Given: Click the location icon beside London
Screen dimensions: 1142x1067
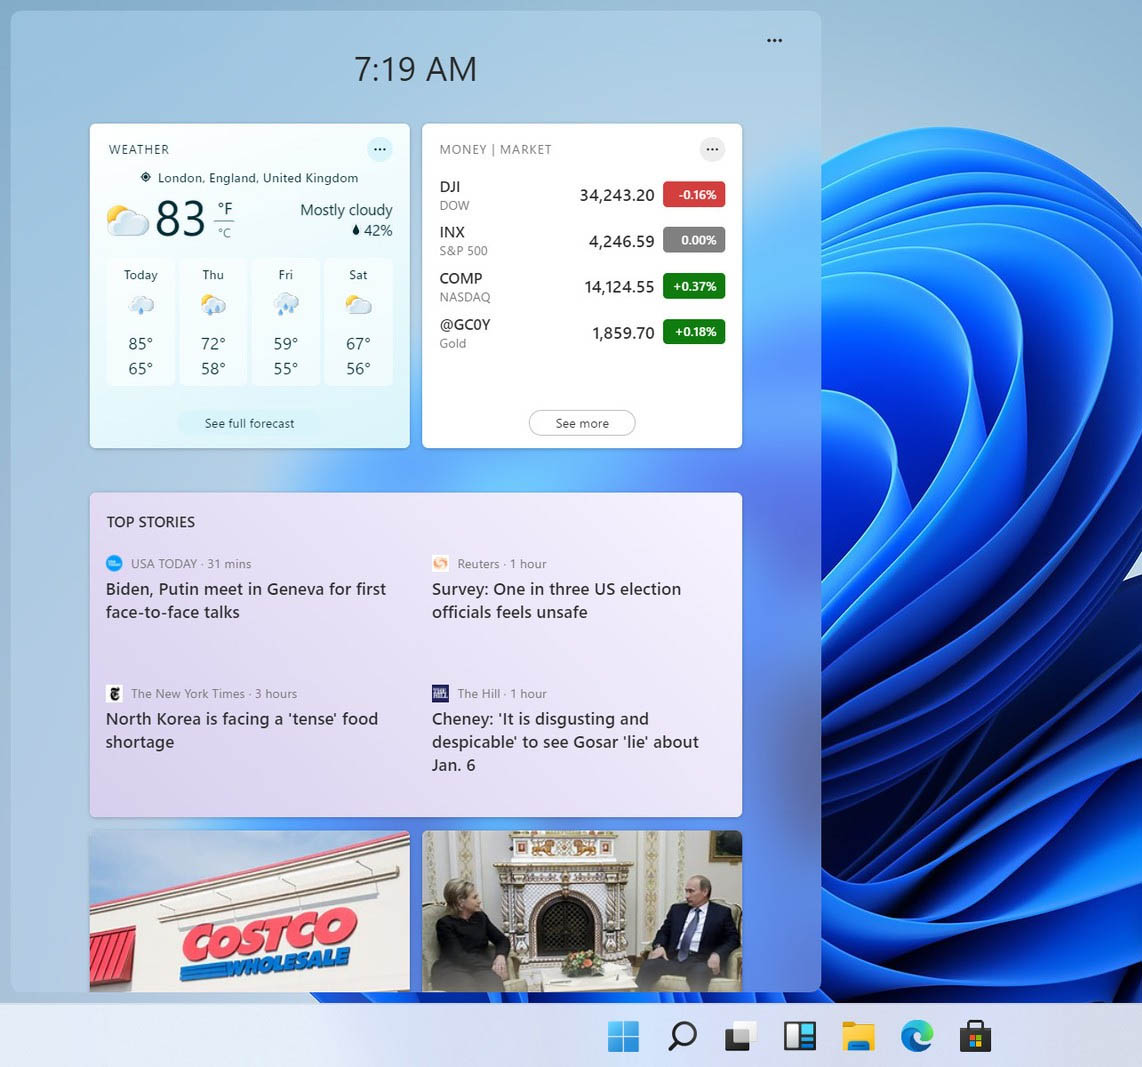Looking at the screenshot, I should (146, 178).
